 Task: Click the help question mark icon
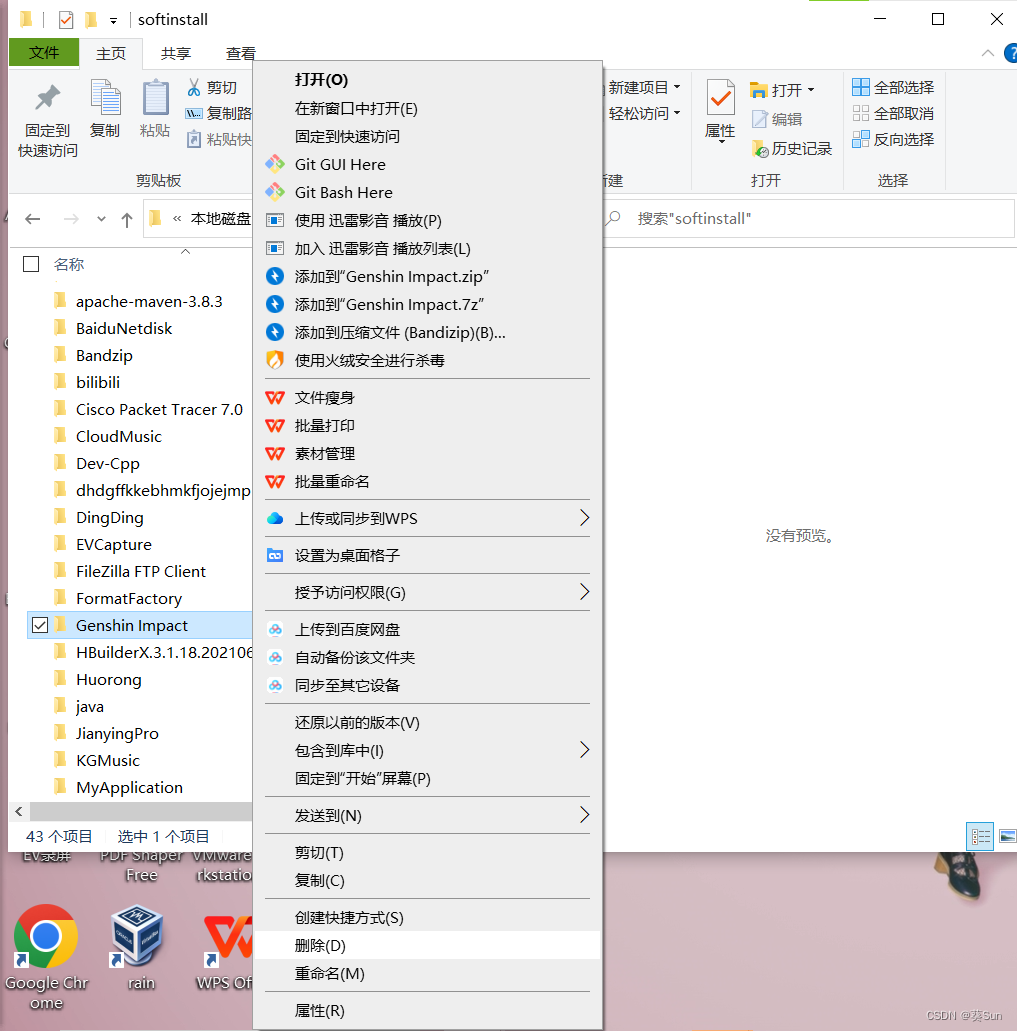pyautogui.click(x=1011, y=53)
